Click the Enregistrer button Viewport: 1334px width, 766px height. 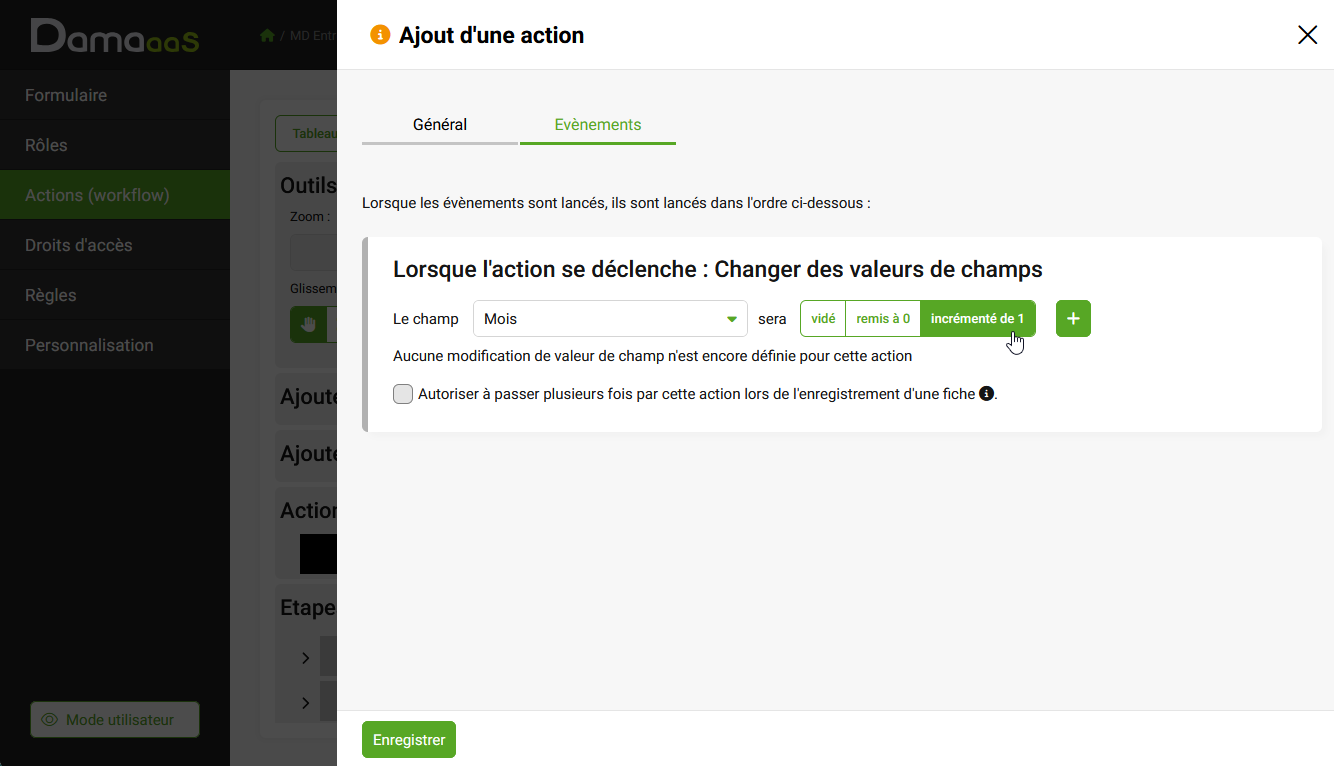click(409, 740)
